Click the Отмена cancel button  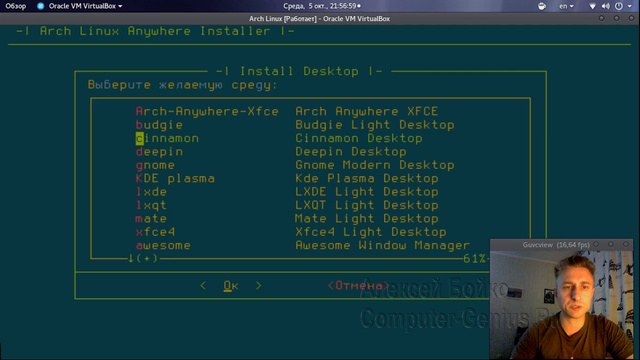[x=358, y=286]
